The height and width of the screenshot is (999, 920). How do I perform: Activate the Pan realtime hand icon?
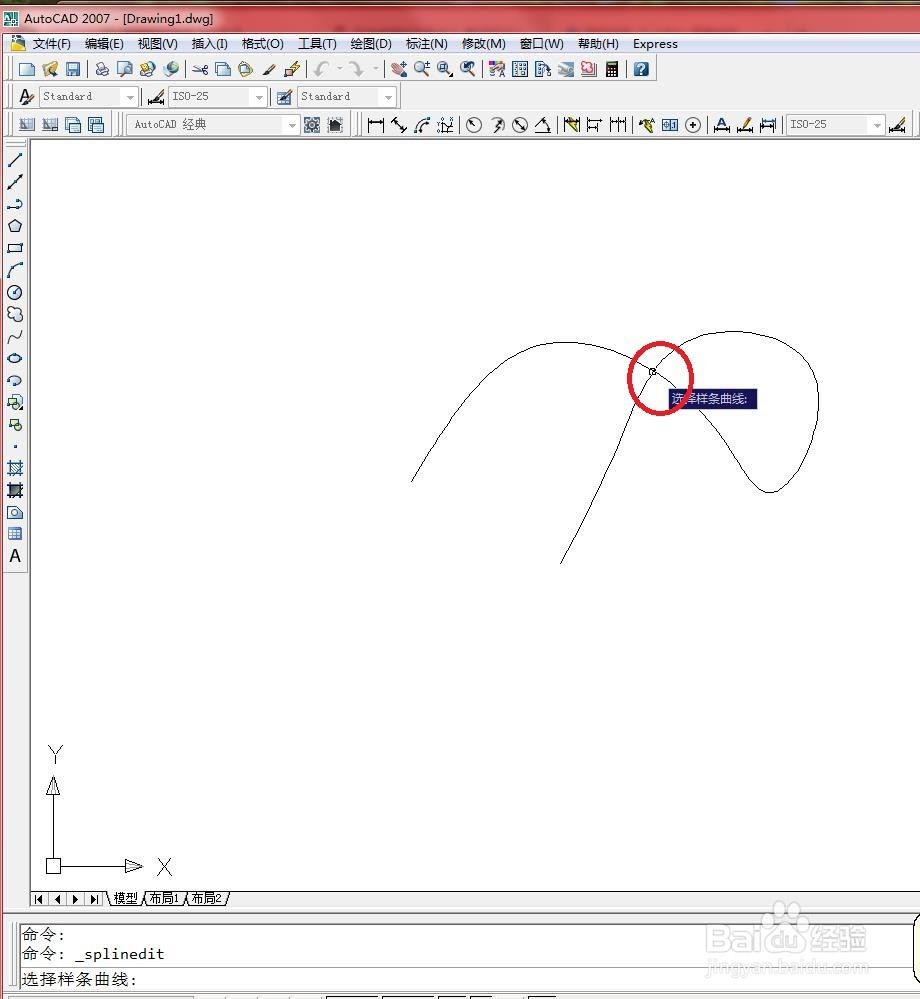399,69
